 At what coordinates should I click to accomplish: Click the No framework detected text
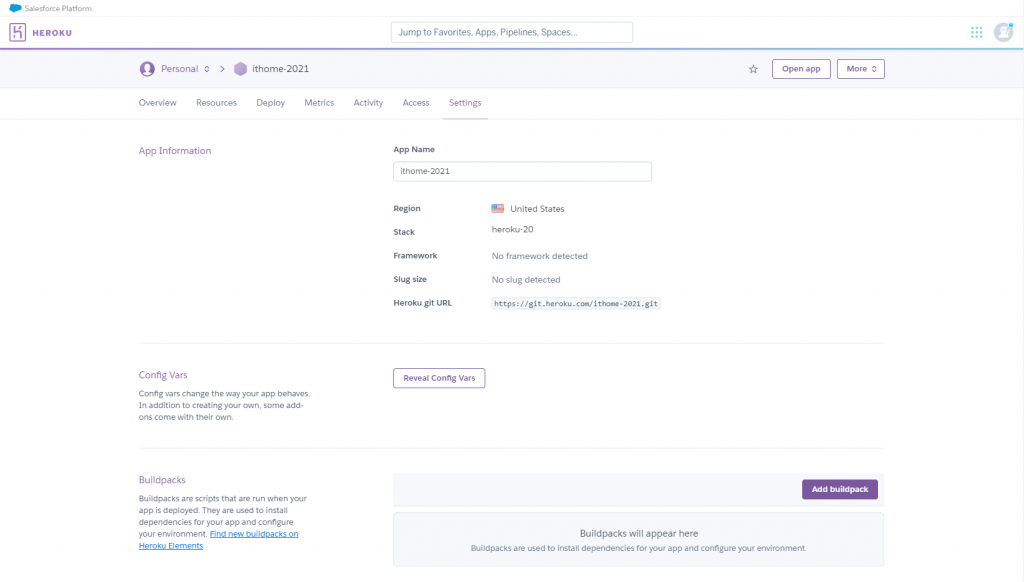pos(539,256)
